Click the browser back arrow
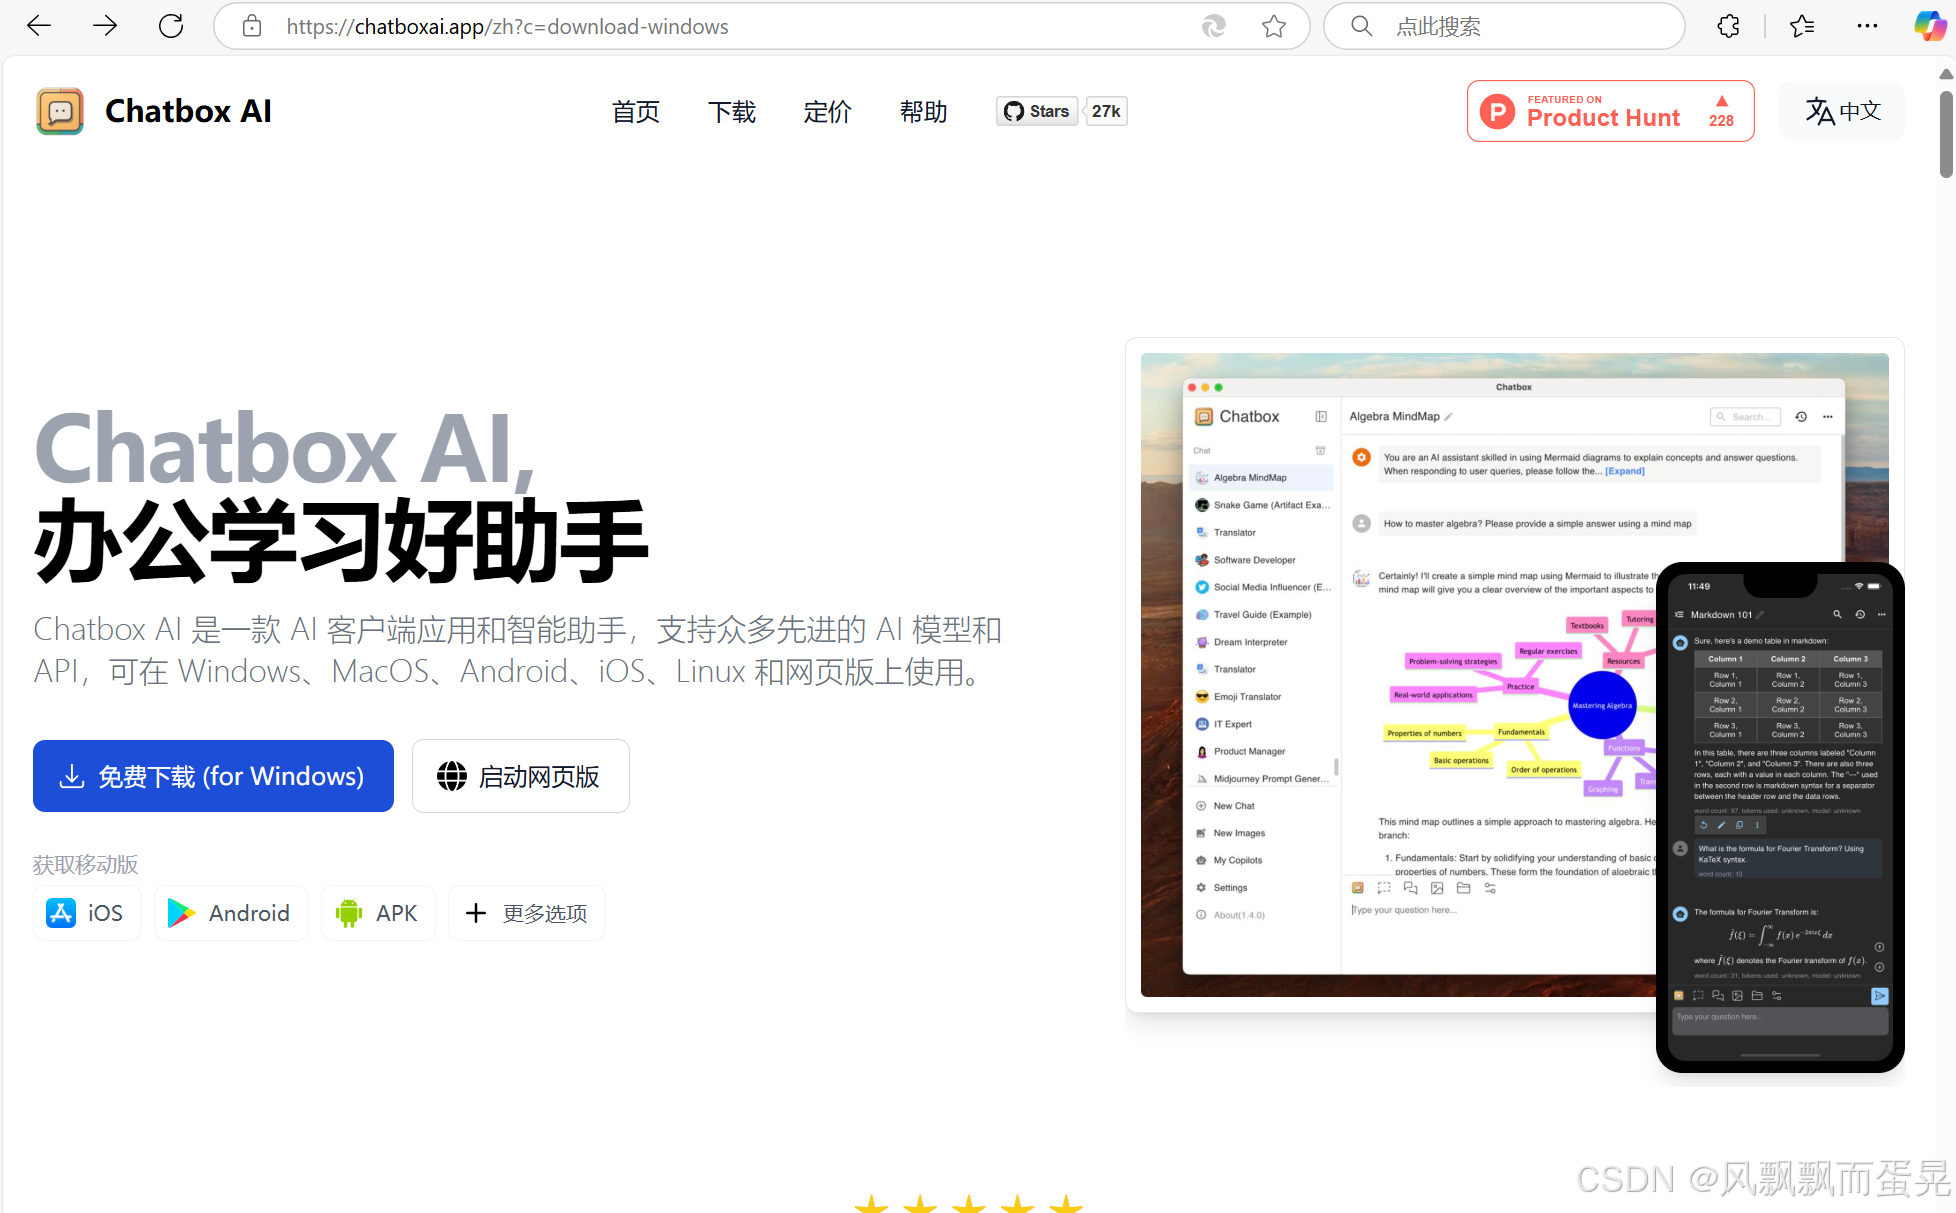This screenshot has width=1956, height=1213. point(39,26)
